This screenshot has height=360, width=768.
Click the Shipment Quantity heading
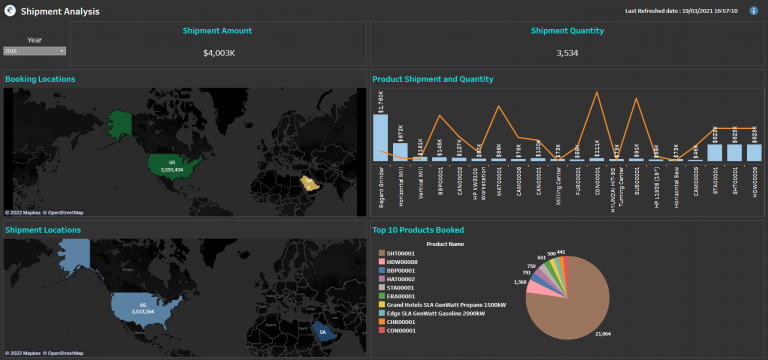point(567,30)
